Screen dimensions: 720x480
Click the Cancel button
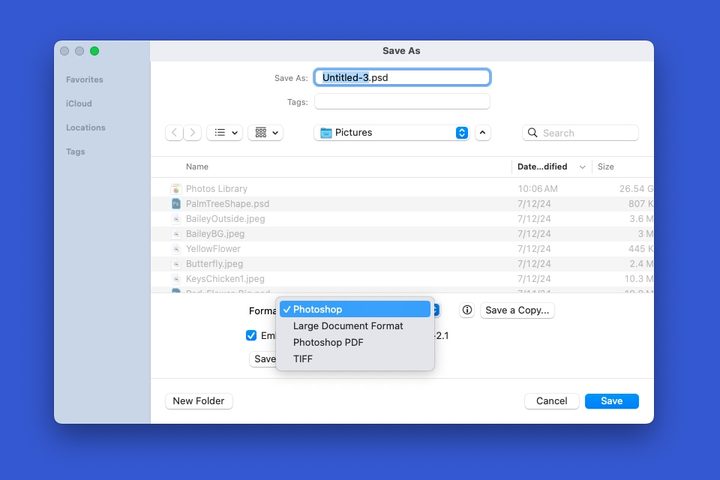pyautogui.click(x=551, y=401)
